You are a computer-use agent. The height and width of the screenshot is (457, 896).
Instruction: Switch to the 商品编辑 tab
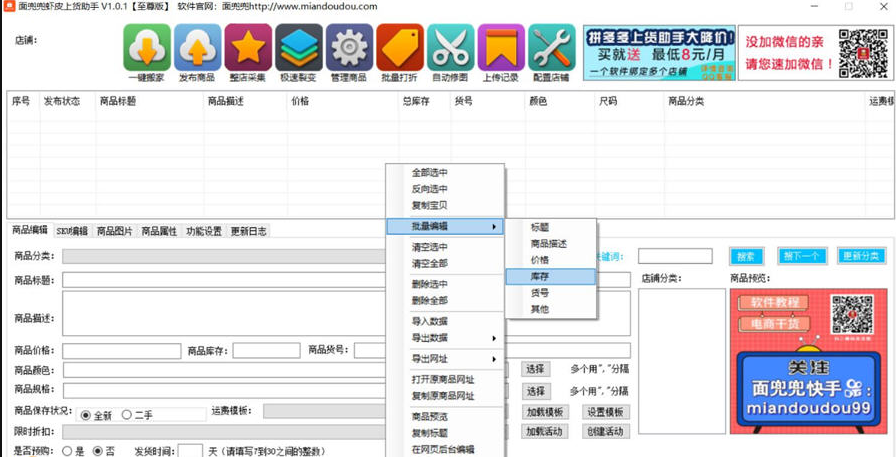point(31,230)
